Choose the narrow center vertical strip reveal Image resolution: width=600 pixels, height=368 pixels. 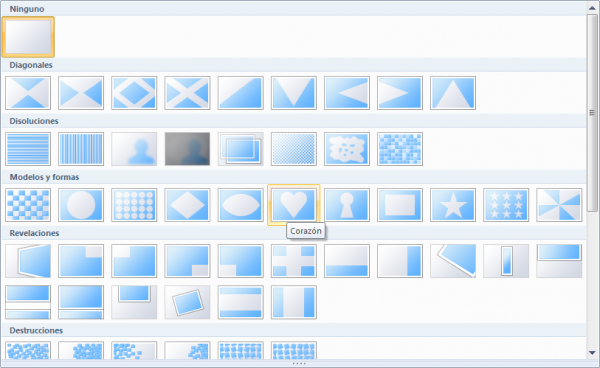click(506, 261)
